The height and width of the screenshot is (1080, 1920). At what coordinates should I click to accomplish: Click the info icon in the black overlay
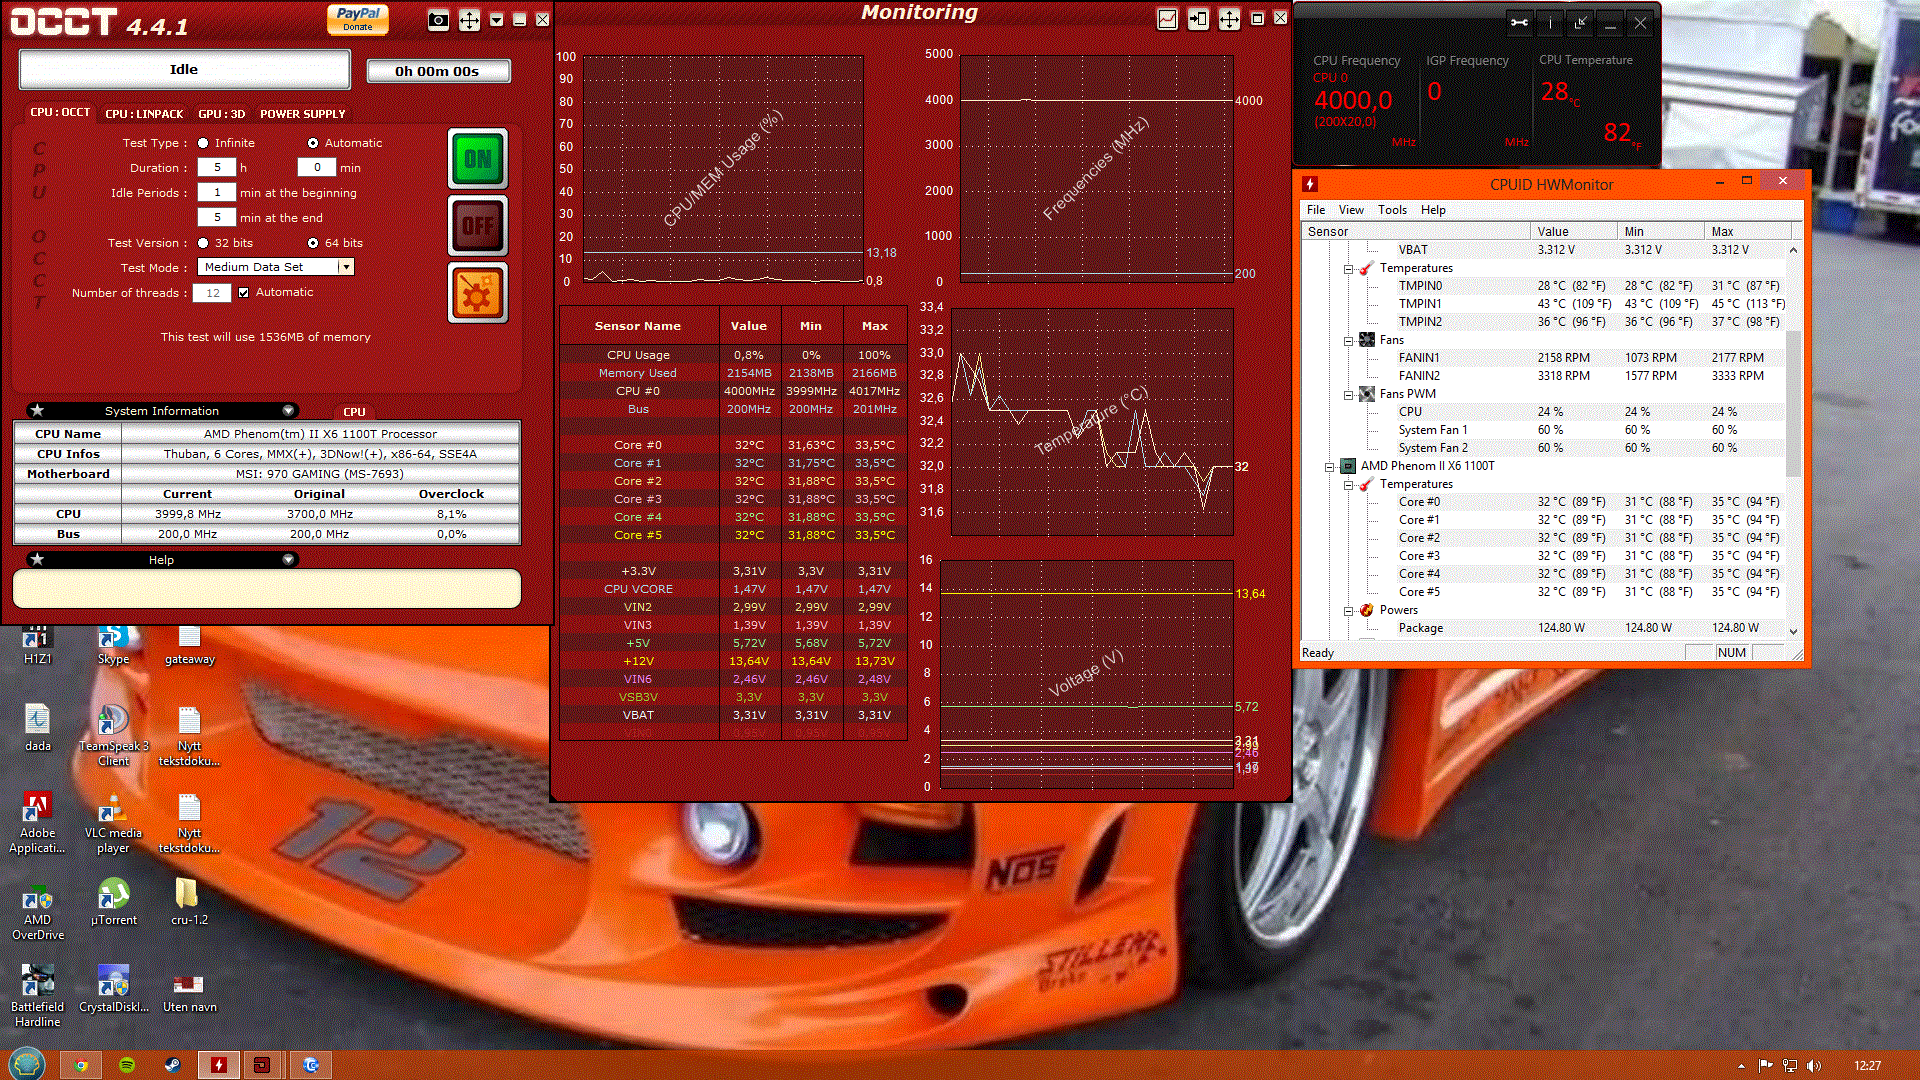(x=1550, y=23)
